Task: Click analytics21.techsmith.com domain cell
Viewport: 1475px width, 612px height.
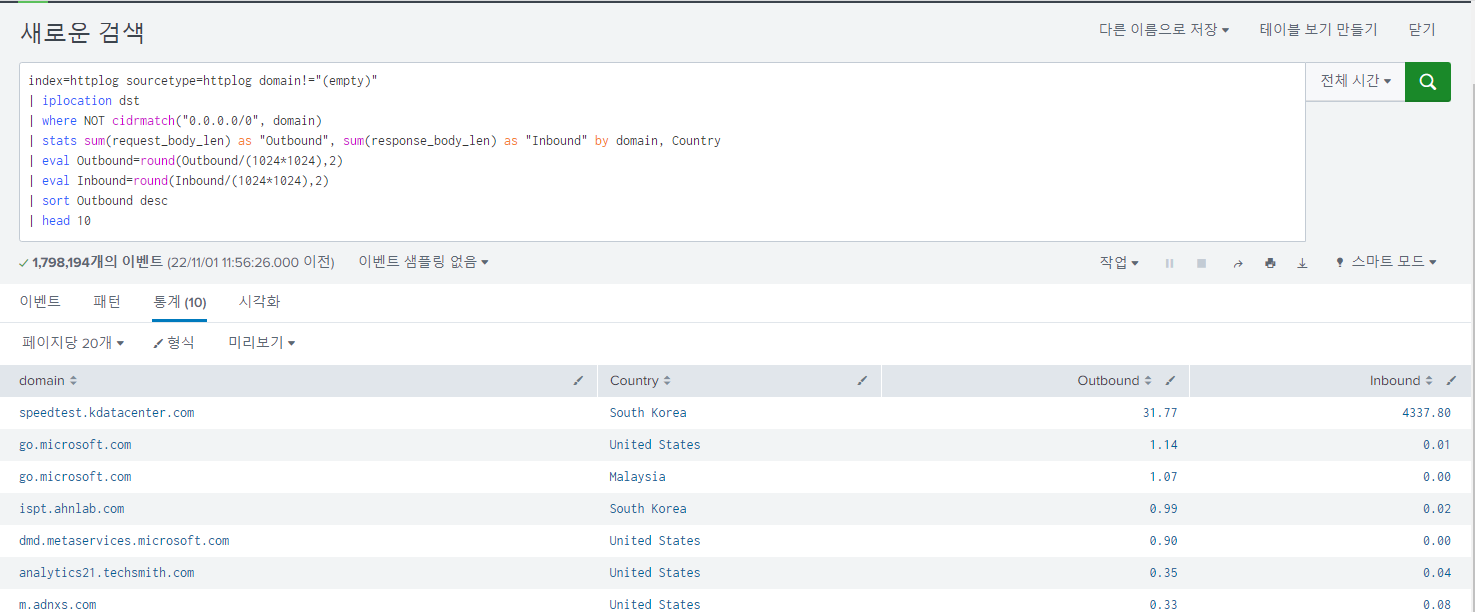Action: click(107, 573)
